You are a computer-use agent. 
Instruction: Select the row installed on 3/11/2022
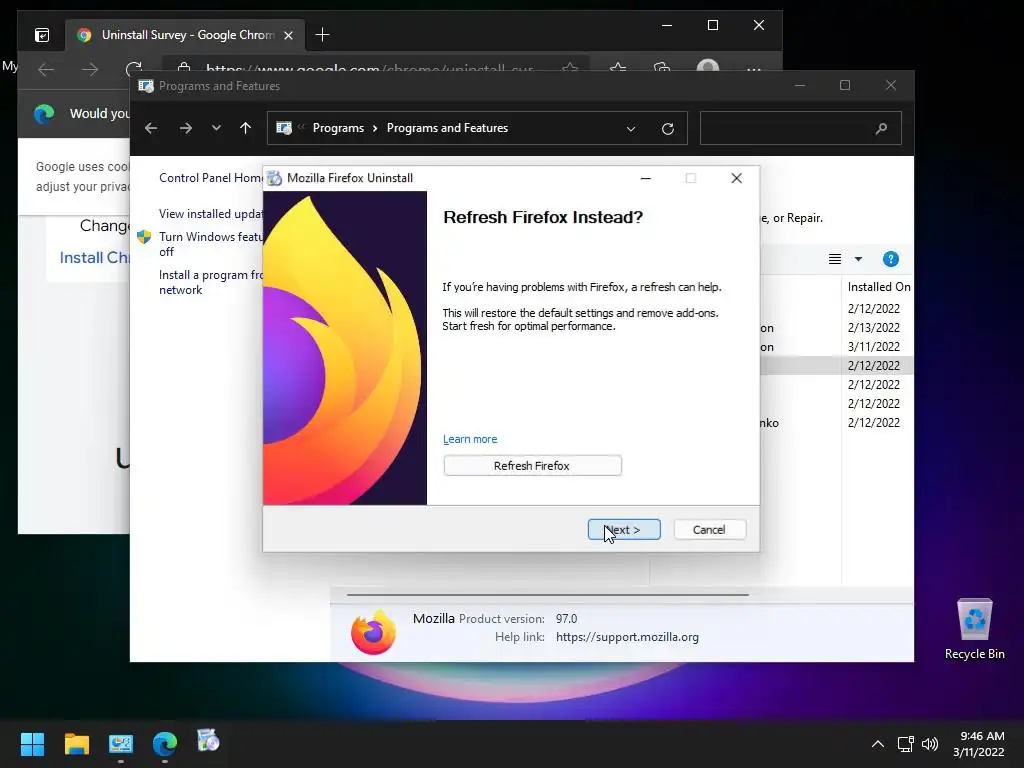click(836, 347)
